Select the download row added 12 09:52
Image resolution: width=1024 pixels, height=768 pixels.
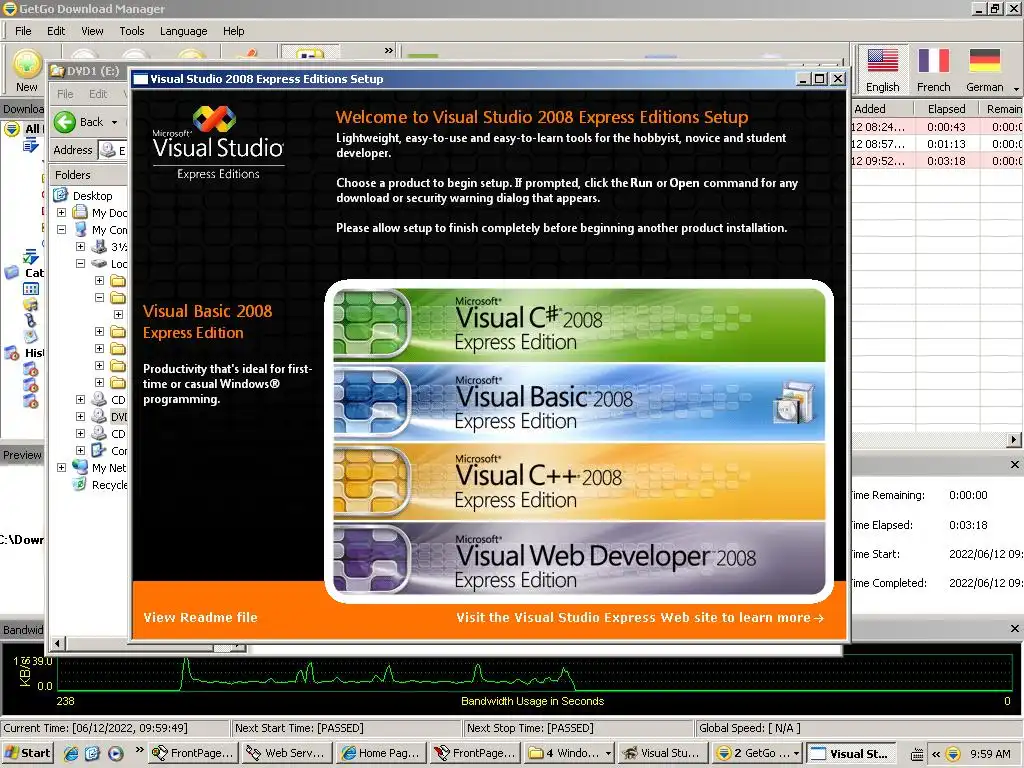(936, 161)
